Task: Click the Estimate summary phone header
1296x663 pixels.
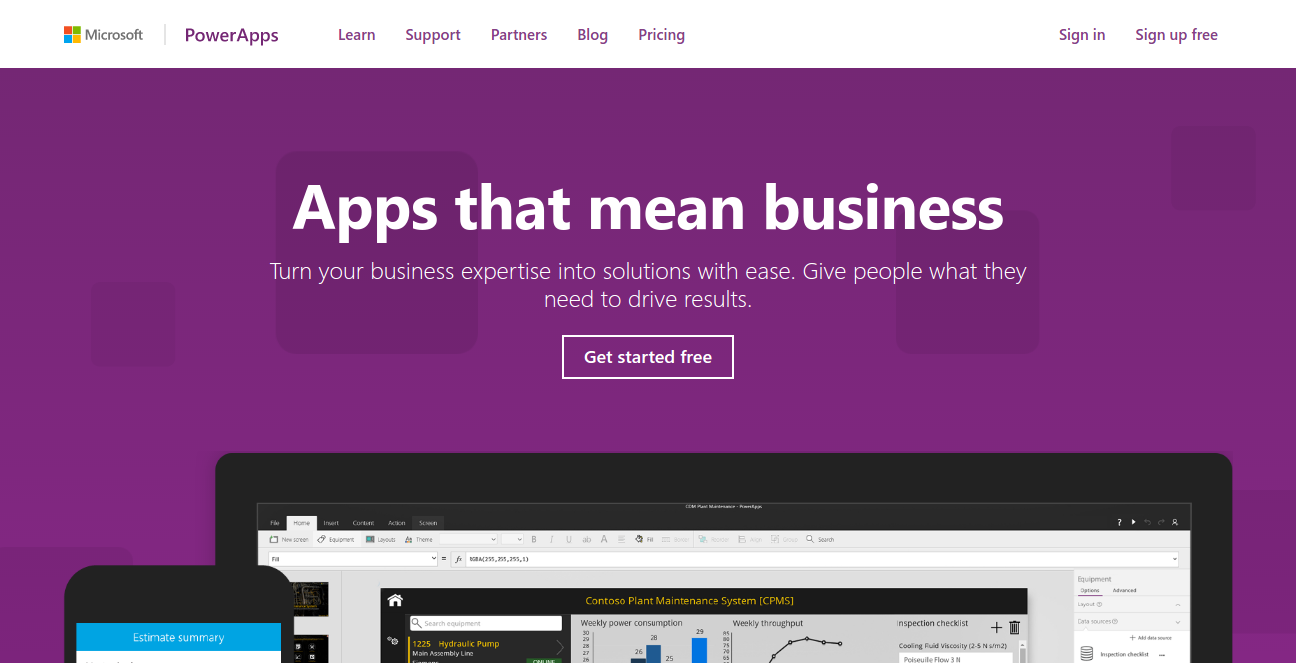Action: 179,637
